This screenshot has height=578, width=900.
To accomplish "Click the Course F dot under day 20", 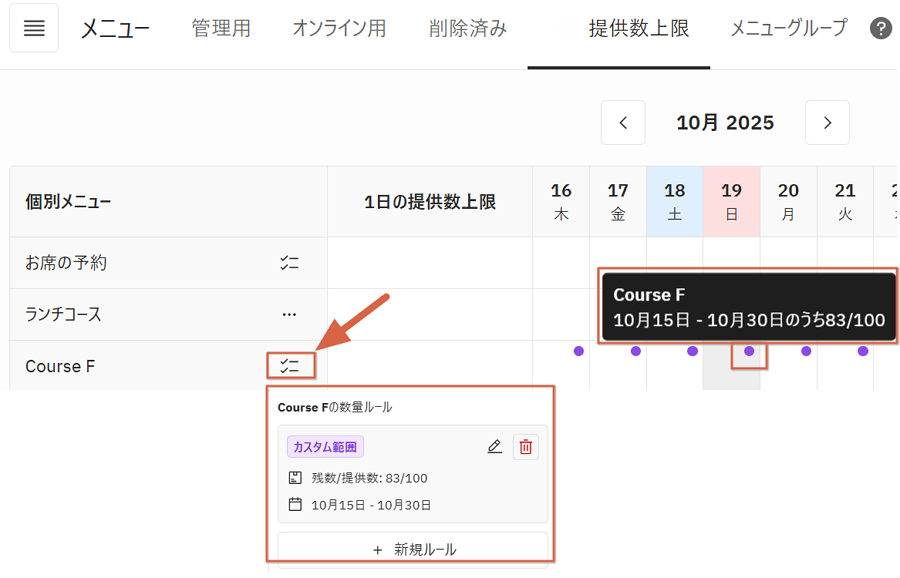I will 806,351.
